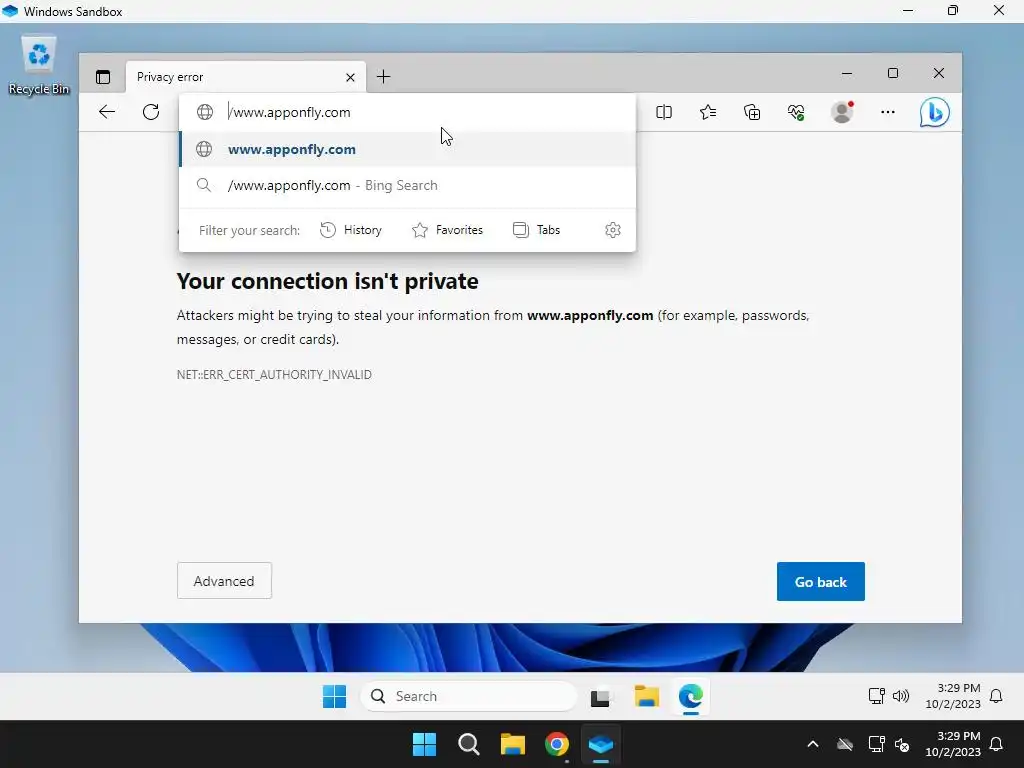
Task: Open the Edge profile avatar
Action: click(x=842, y=112)
